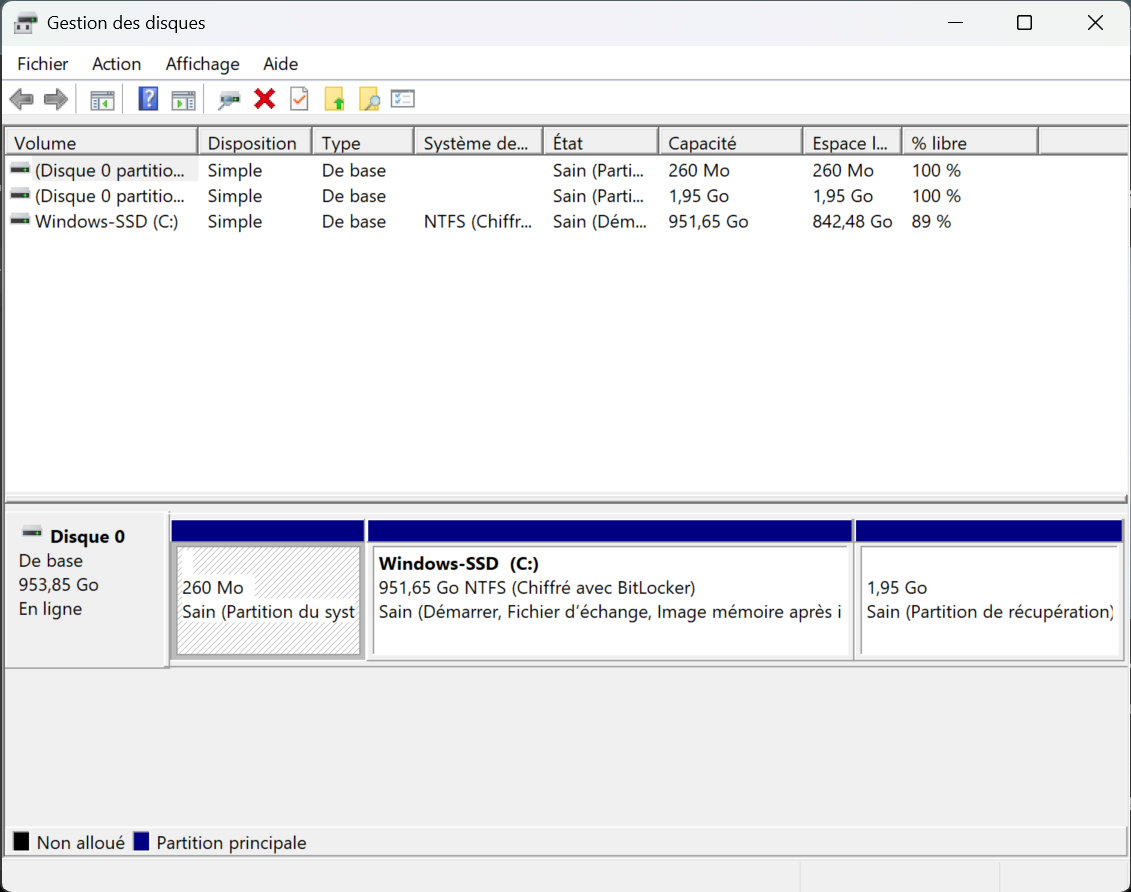Click the Partition principale legend text
Image resolution: width=1131 pixels, height=892 pixels.
point(231,842)
